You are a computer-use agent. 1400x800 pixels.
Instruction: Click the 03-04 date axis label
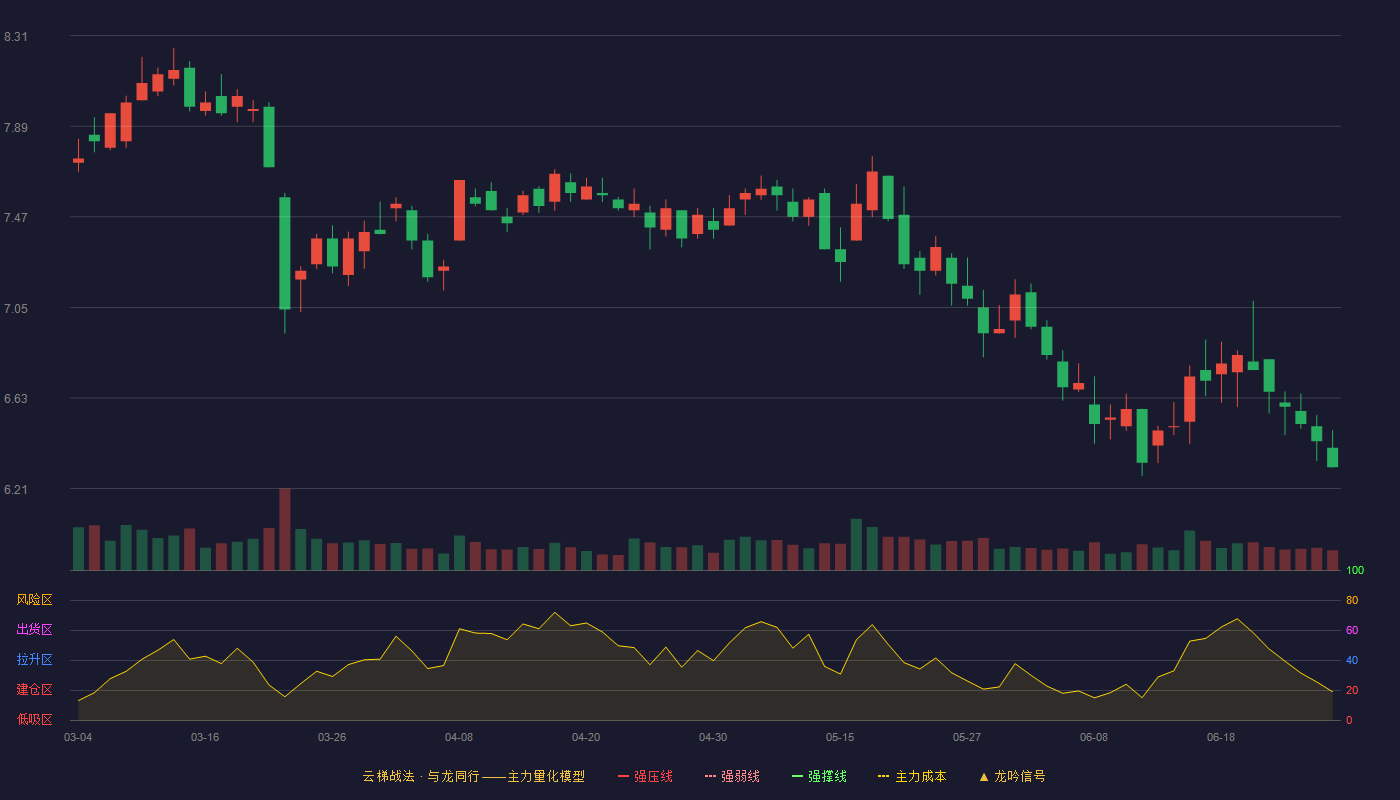[78, 737]
